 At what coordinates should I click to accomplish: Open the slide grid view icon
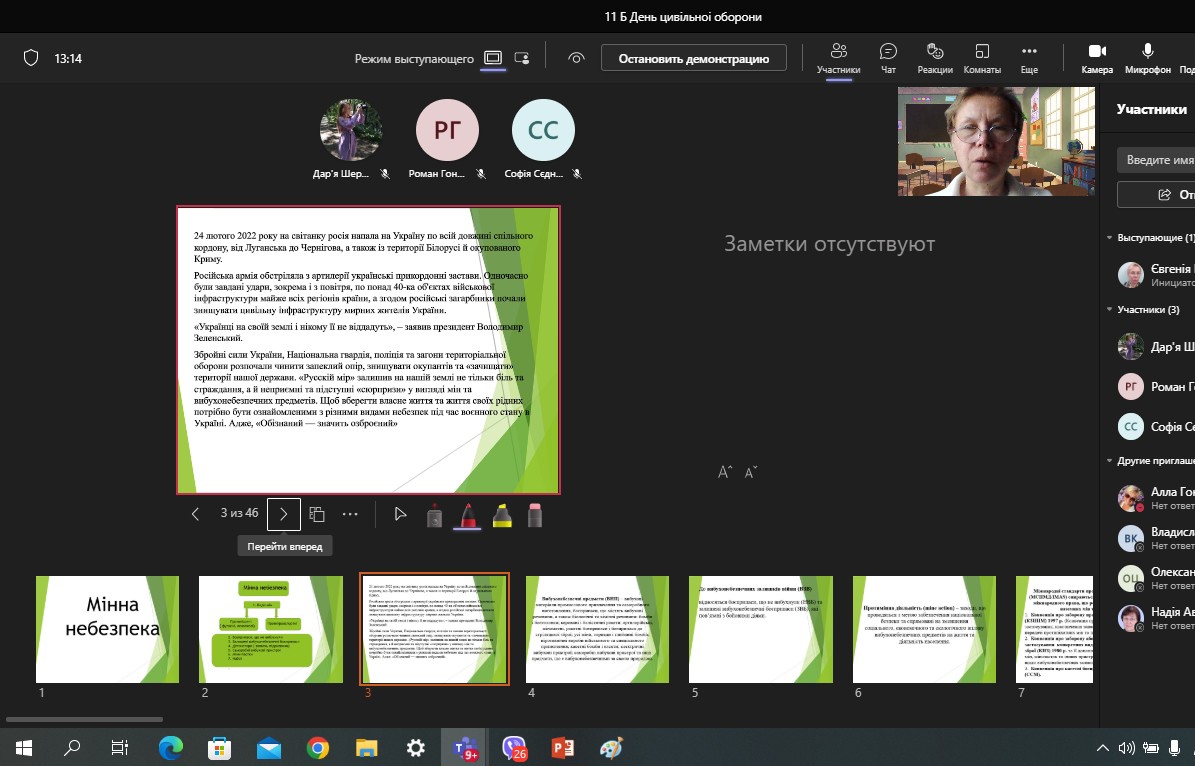tap(317, 514)
